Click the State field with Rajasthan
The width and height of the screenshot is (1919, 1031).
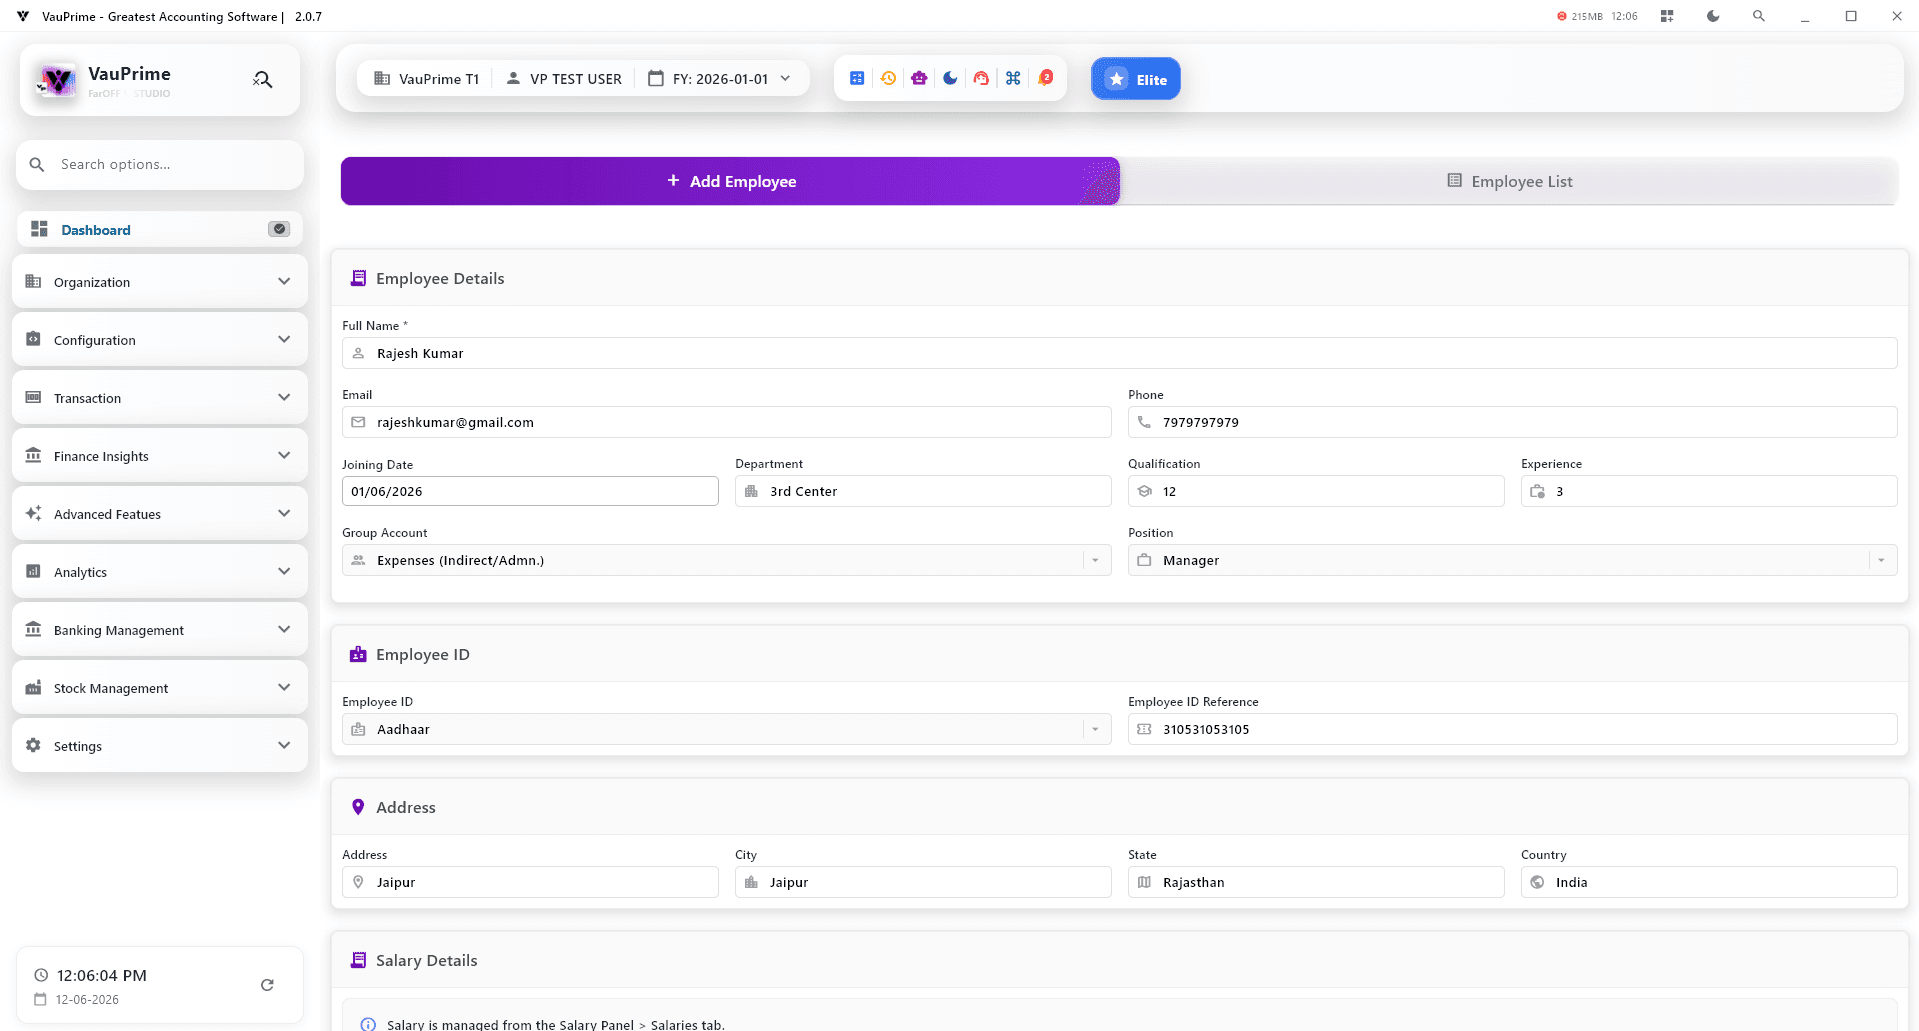[1316, 882]
